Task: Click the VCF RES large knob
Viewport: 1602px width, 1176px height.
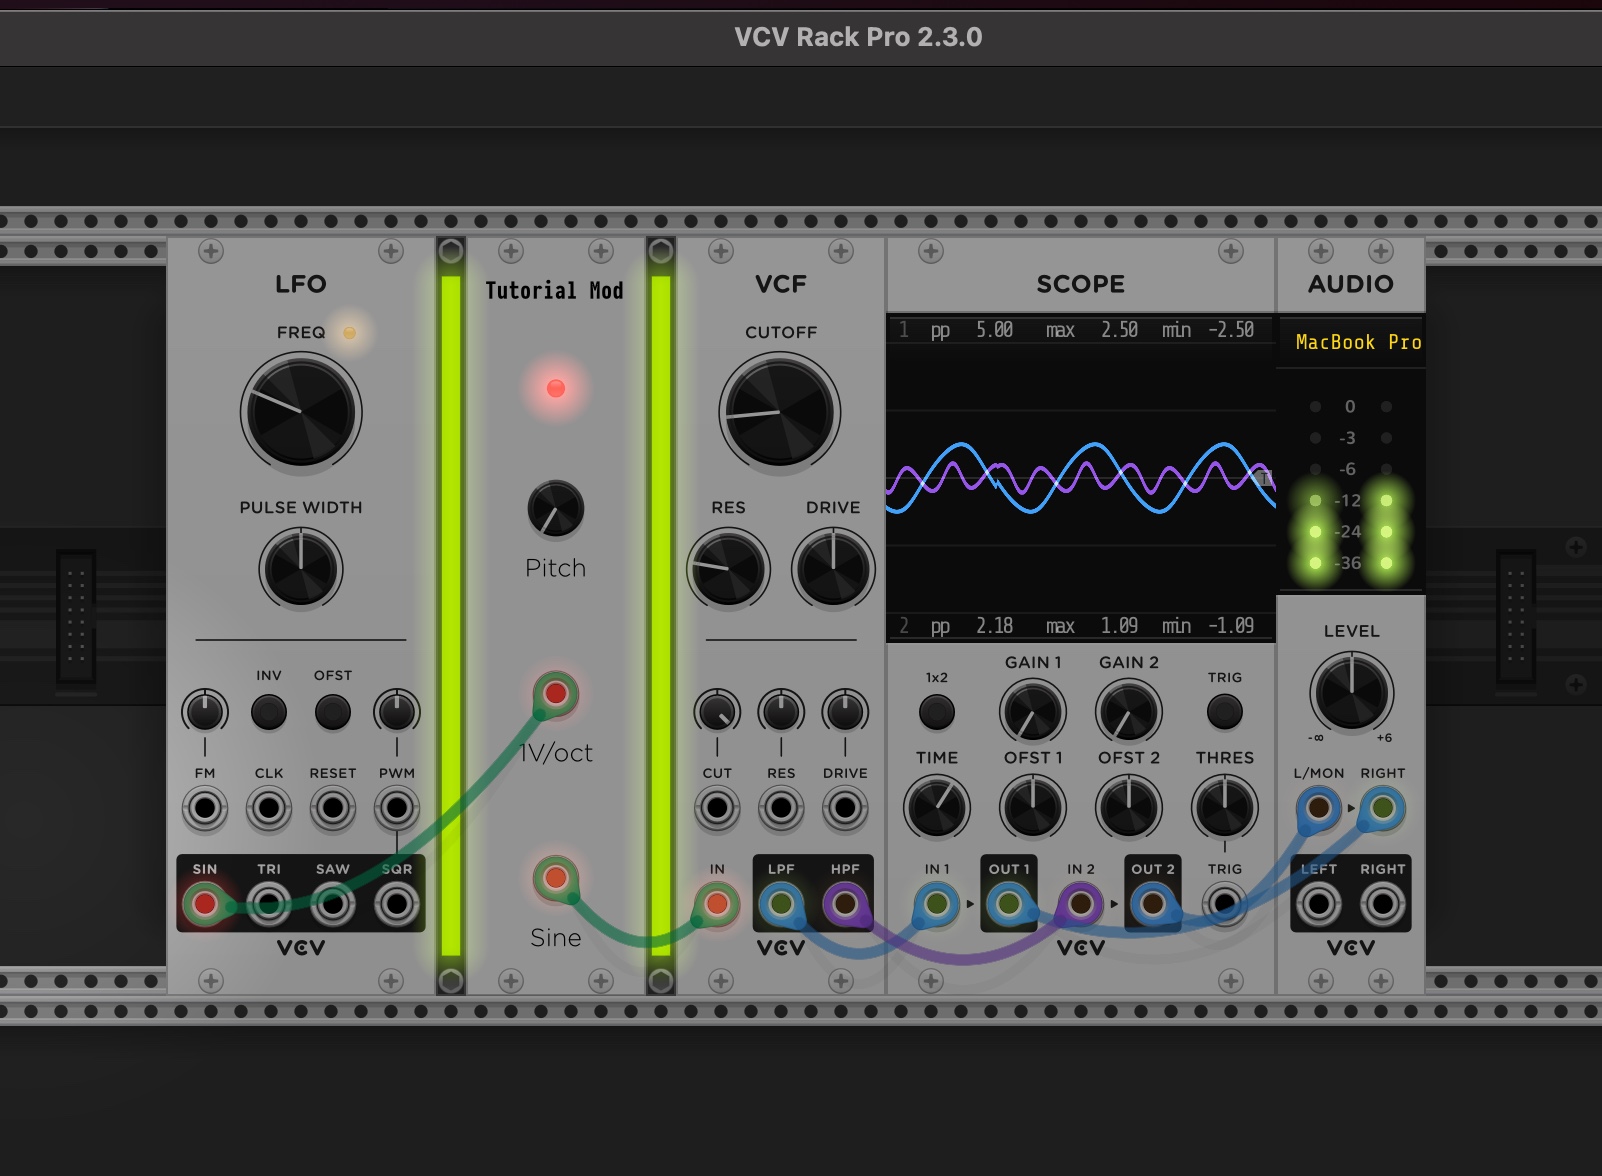Action: 729,568
